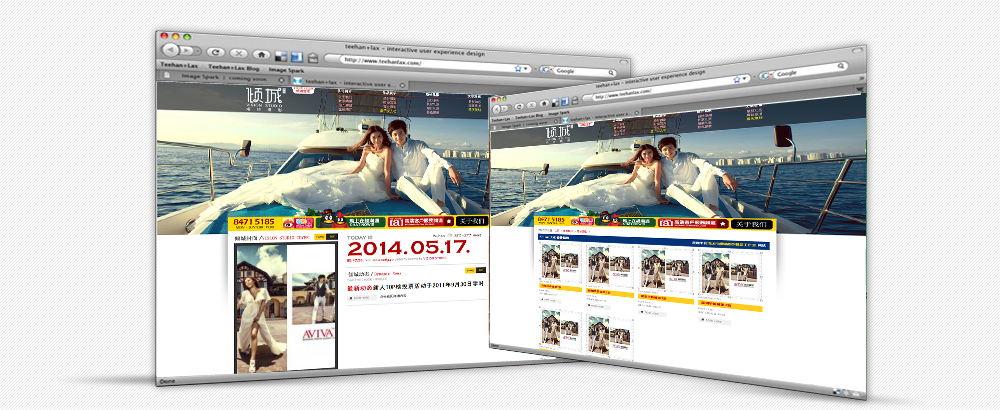The height and width of the screenshot is (410, 1000).
Task: Open third gallery thumbnail in right window's top row
Action: tap(666, 270)
